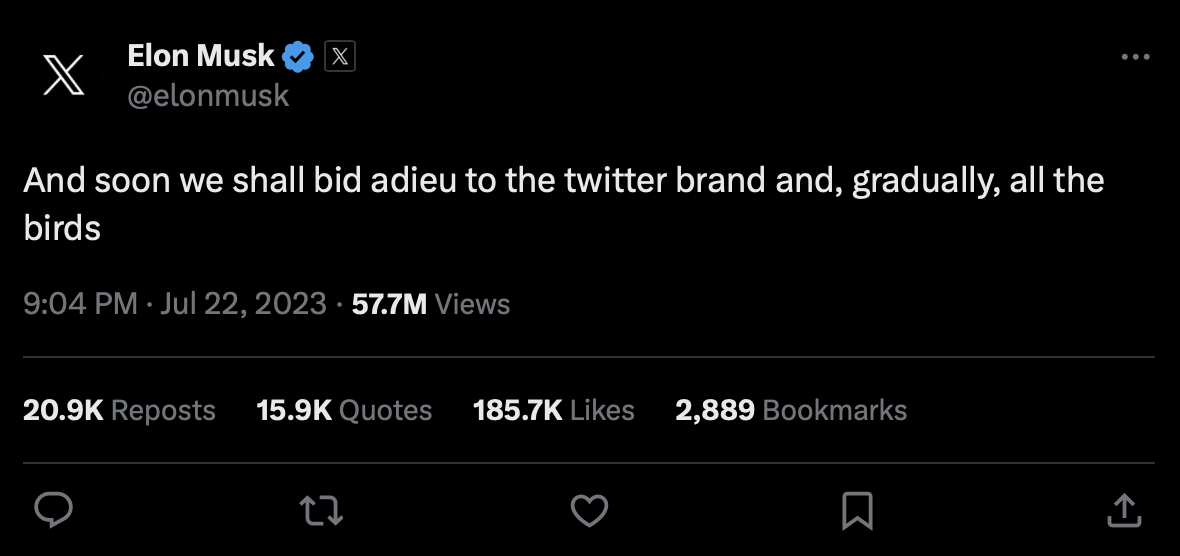Click the X affiliate badge beside name

(x=340, y=56)
